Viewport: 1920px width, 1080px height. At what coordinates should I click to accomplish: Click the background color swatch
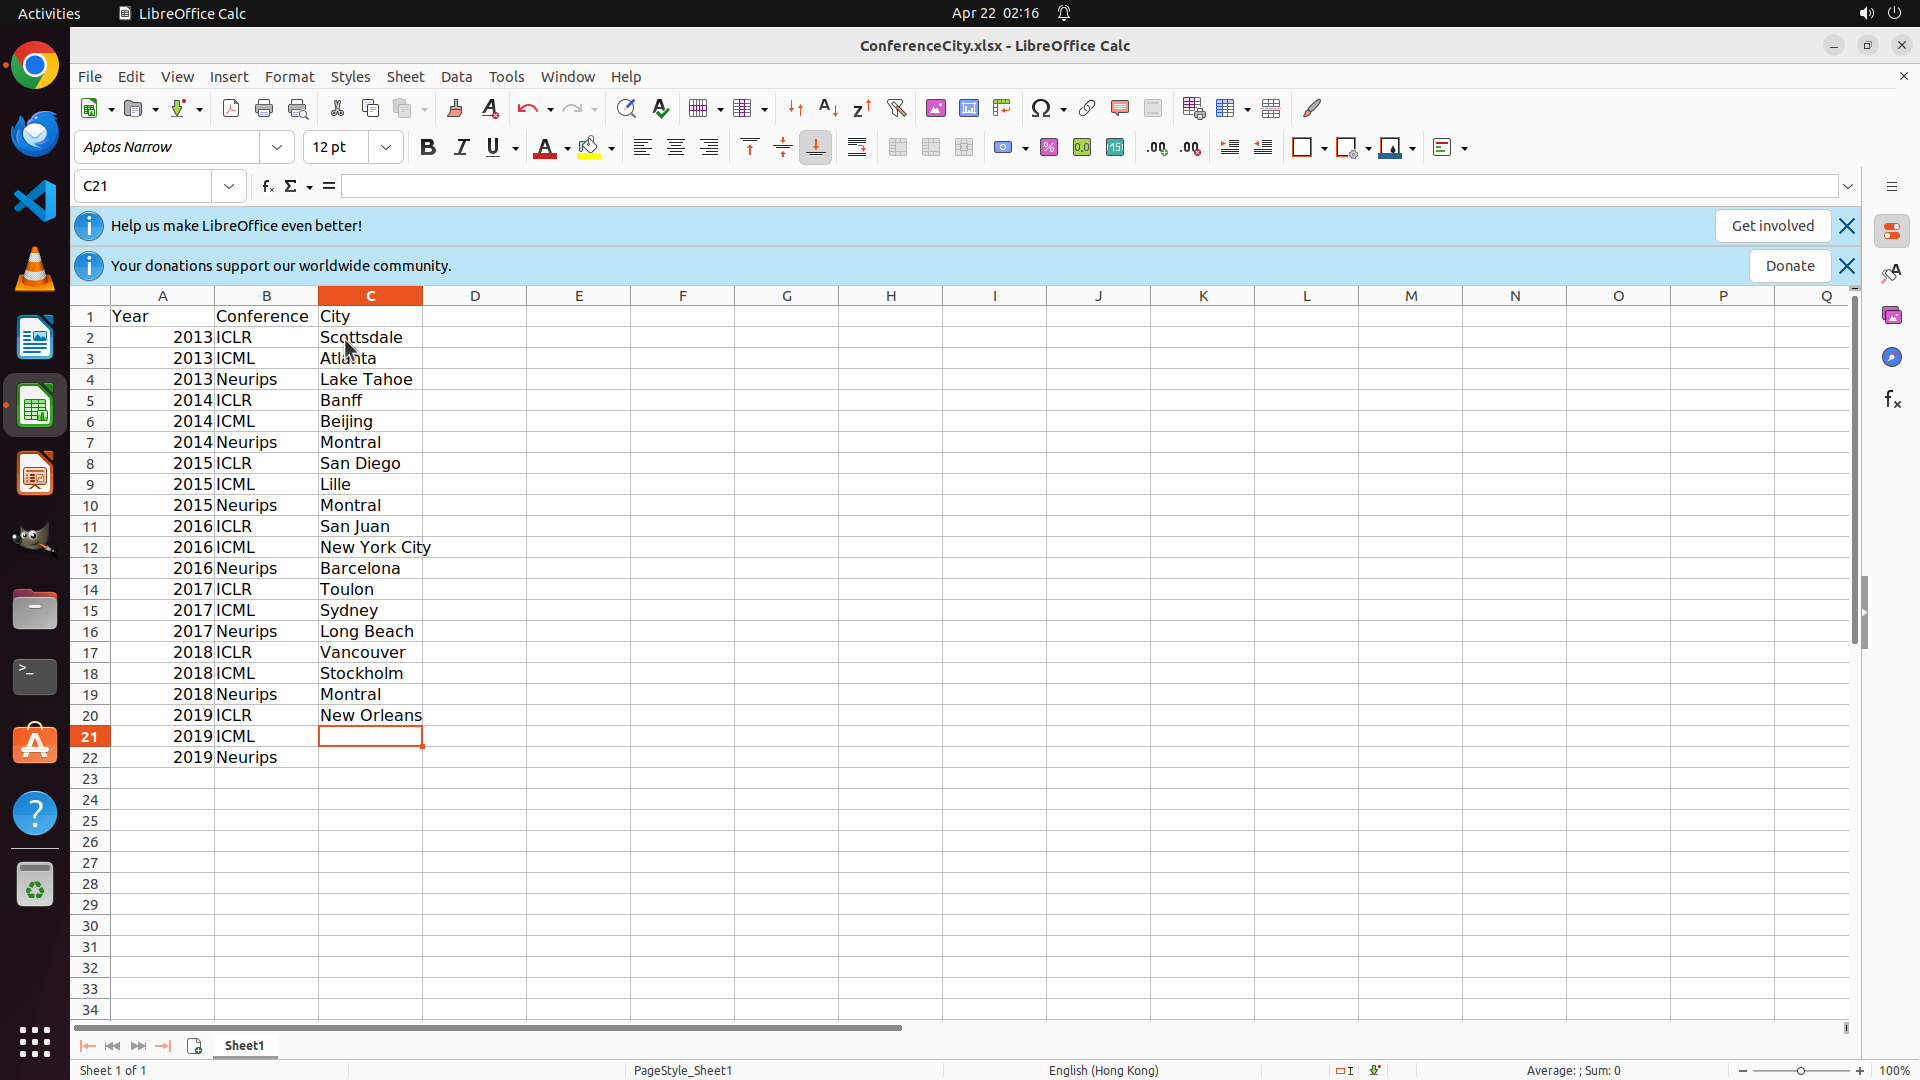pyautogui.click(x=589, y=147)
